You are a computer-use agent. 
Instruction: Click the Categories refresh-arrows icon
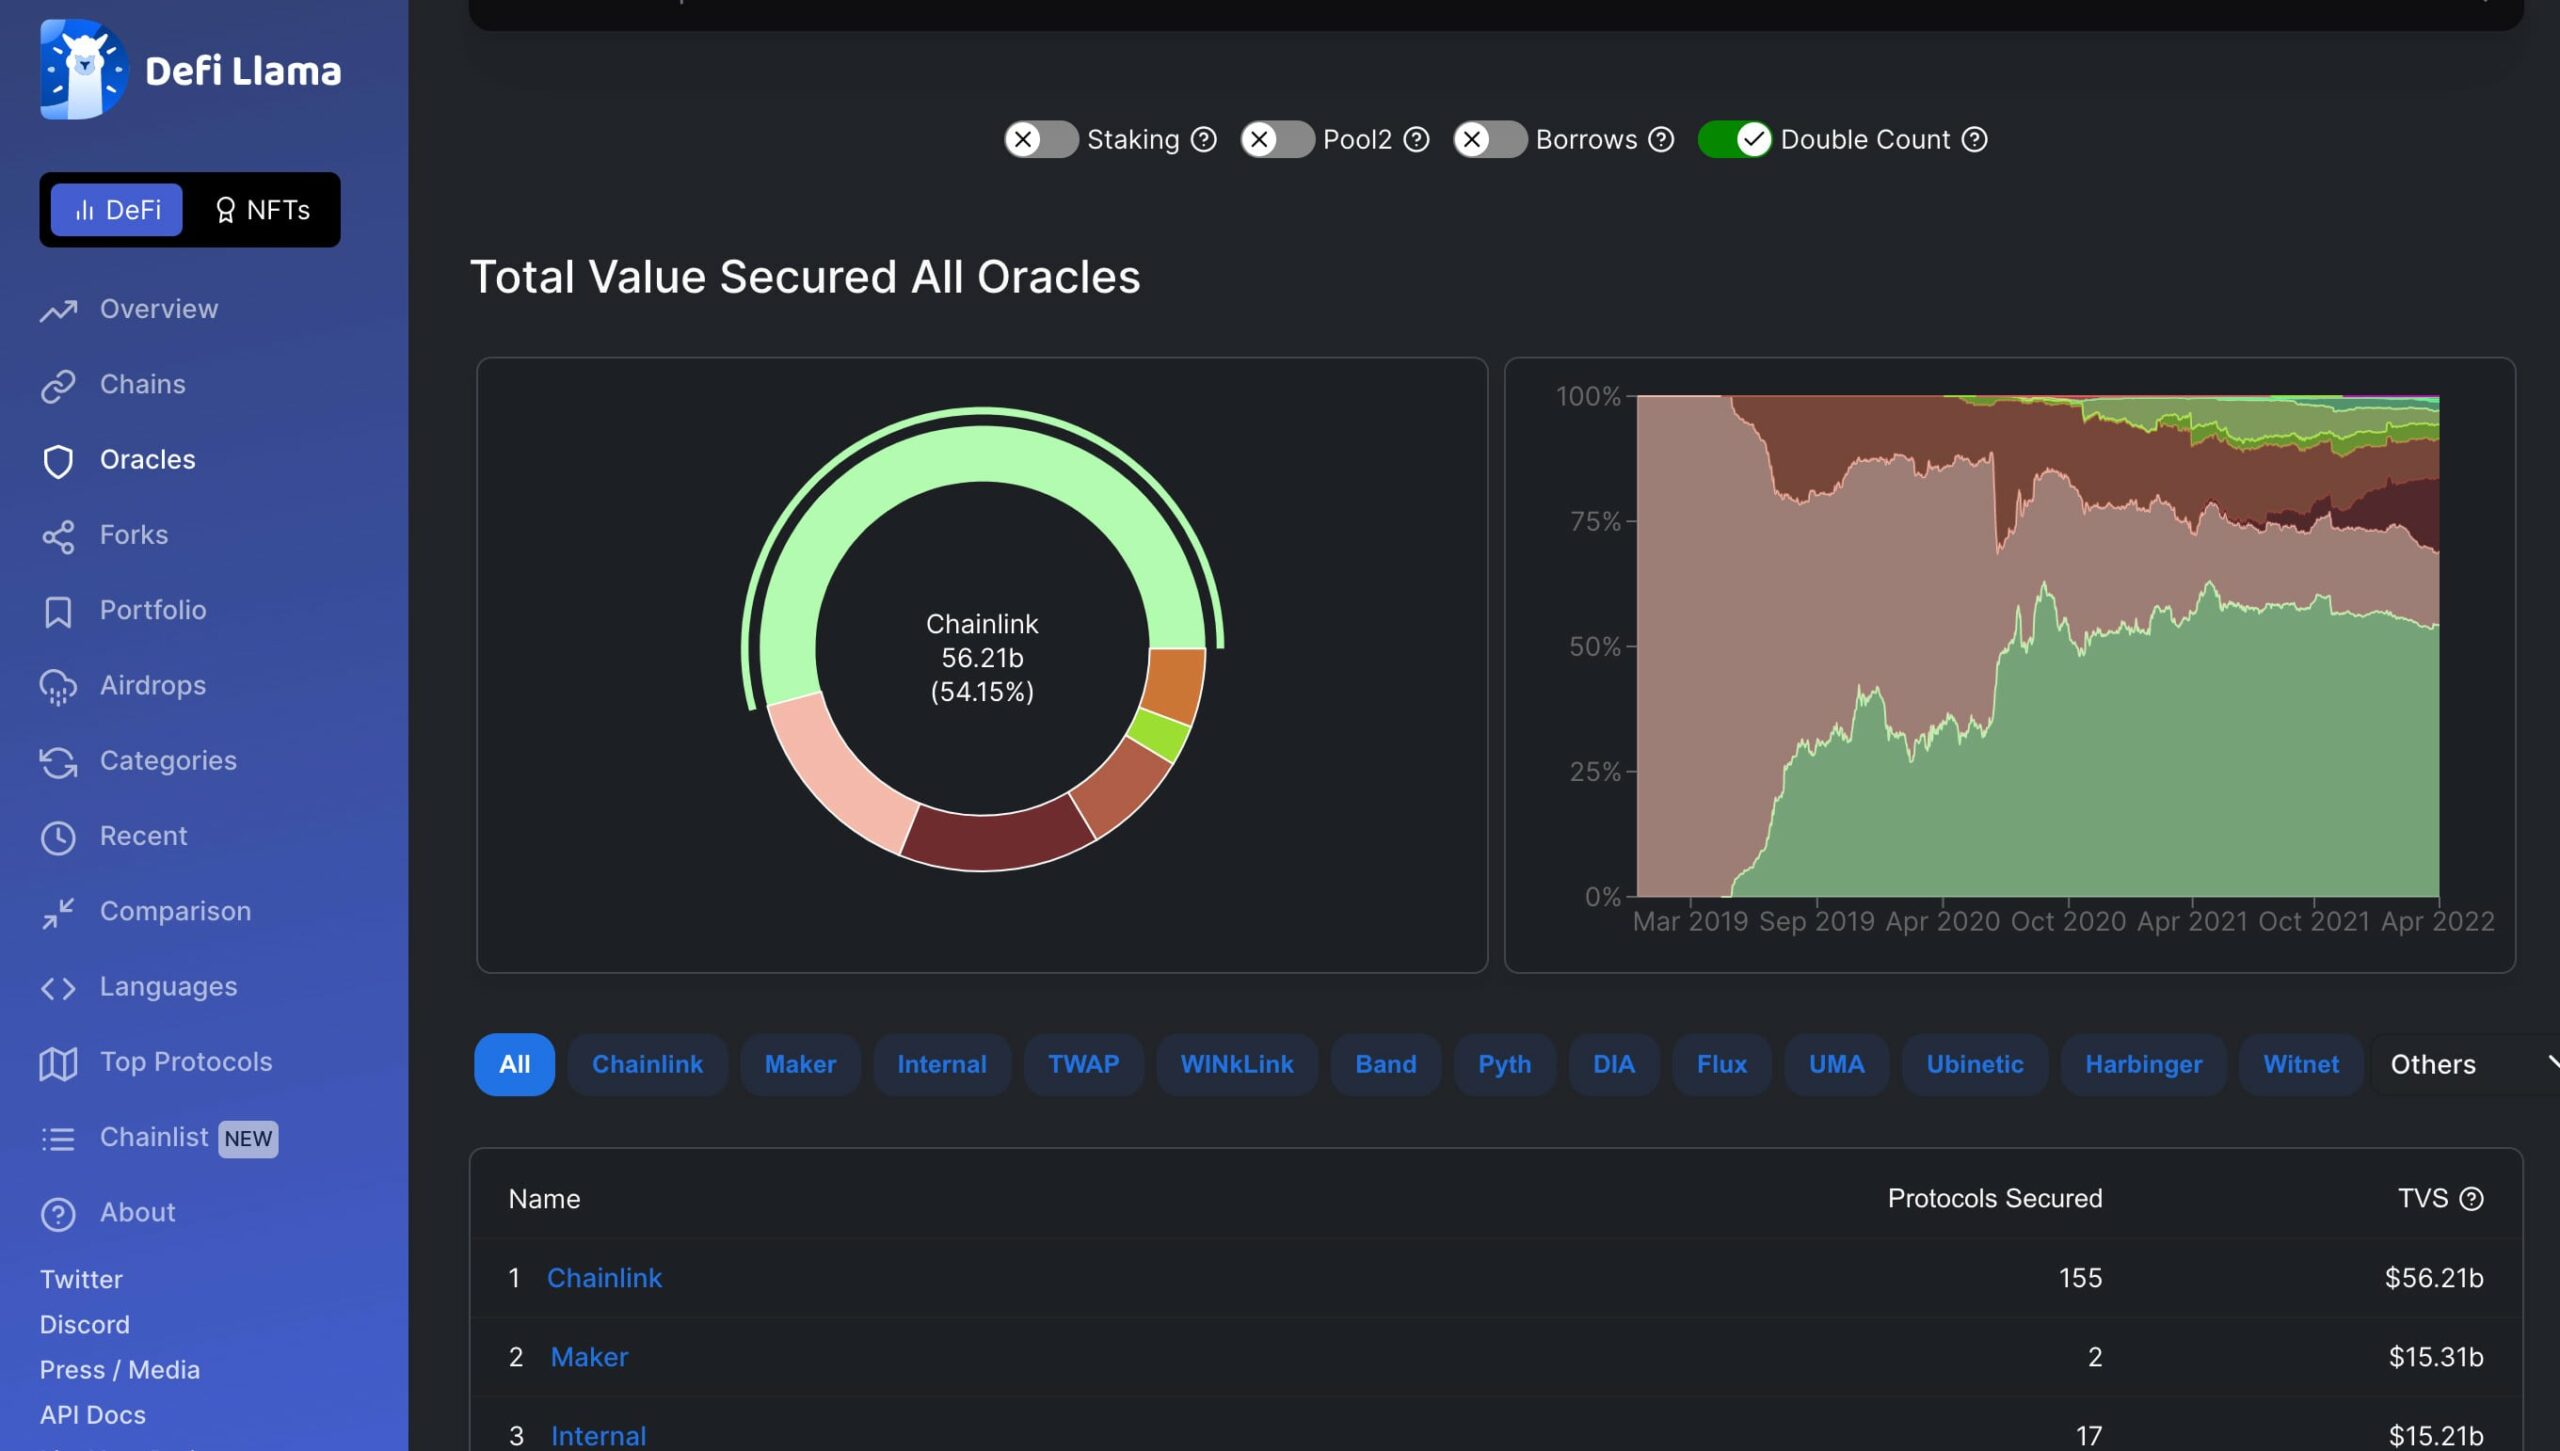pyautogui.click(x=58, y=762)
